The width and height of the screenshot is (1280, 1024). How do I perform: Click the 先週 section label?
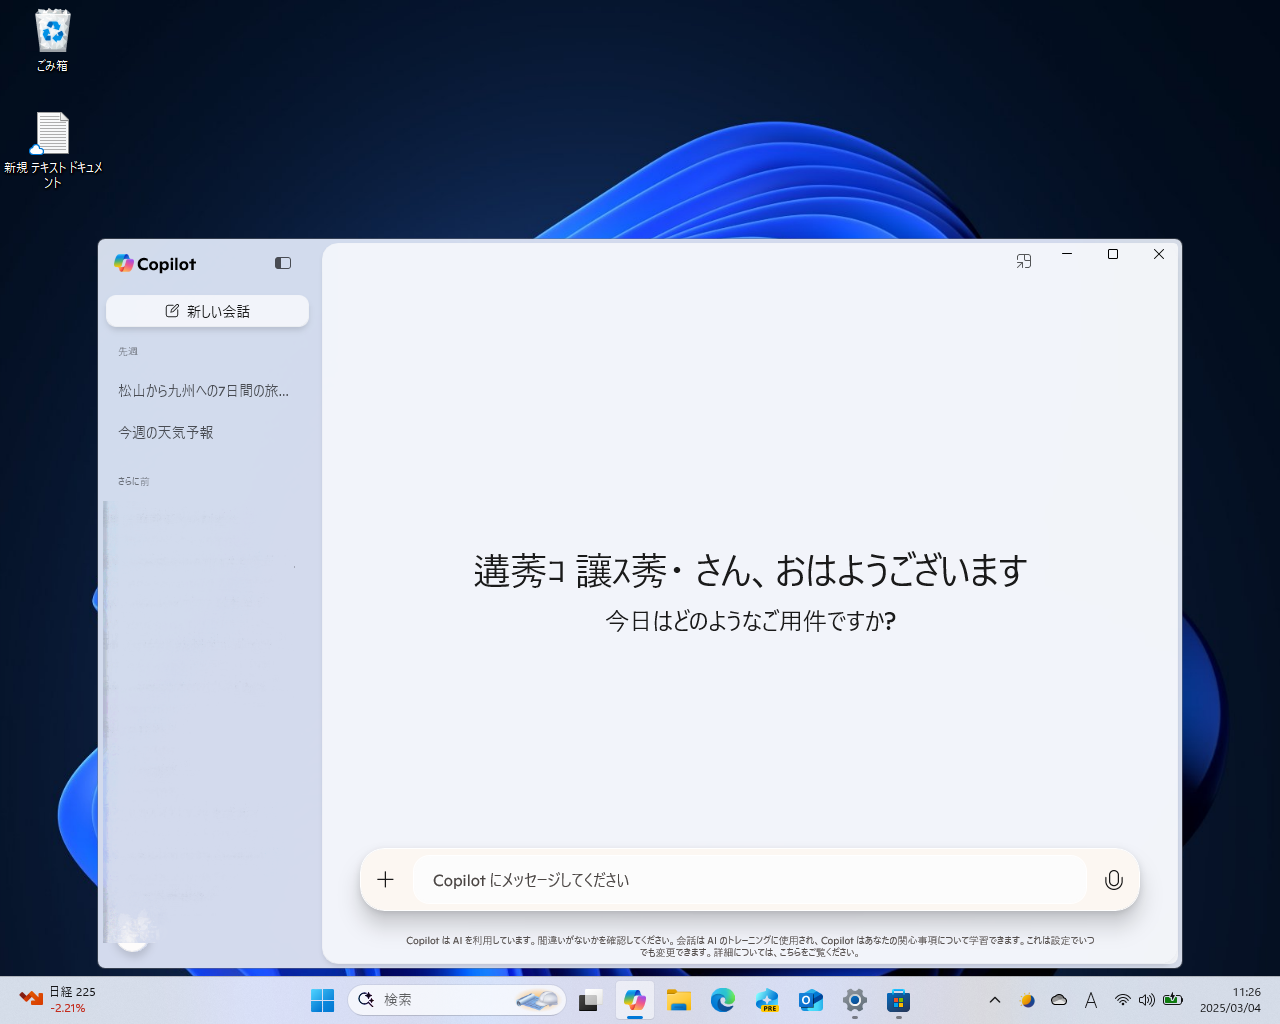click(128, 352)
